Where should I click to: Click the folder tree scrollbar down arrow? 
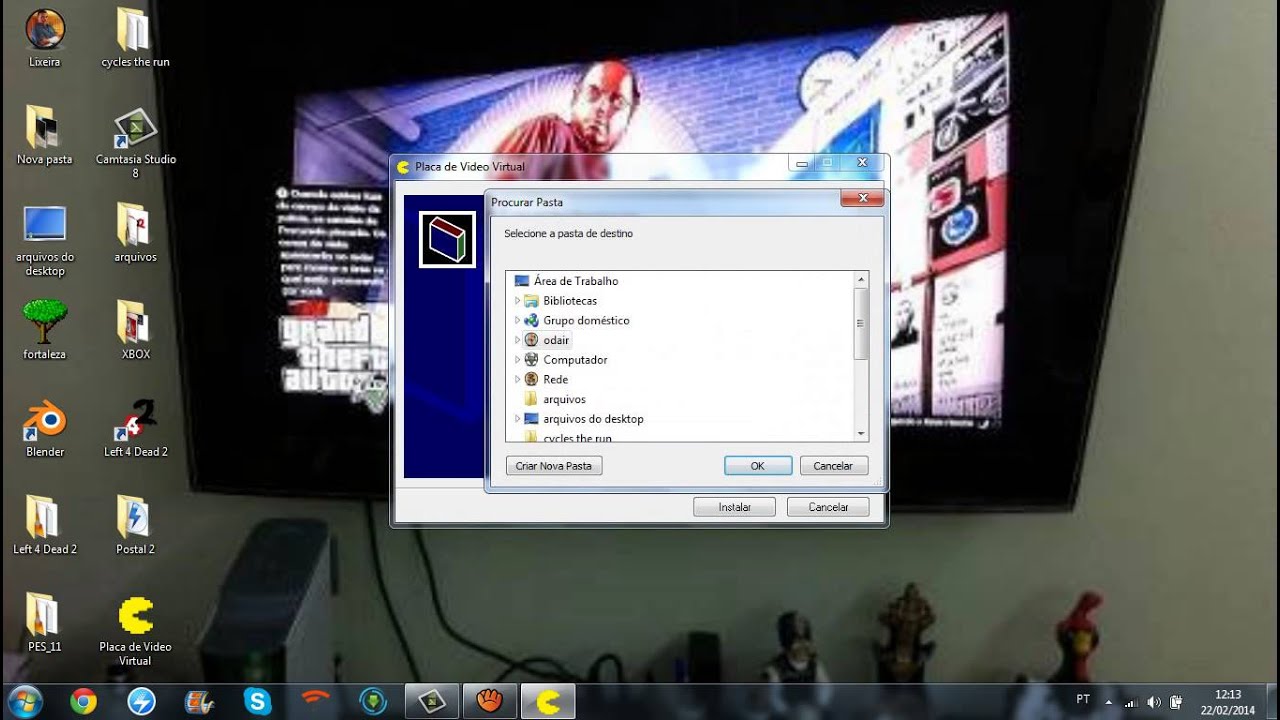861,434
